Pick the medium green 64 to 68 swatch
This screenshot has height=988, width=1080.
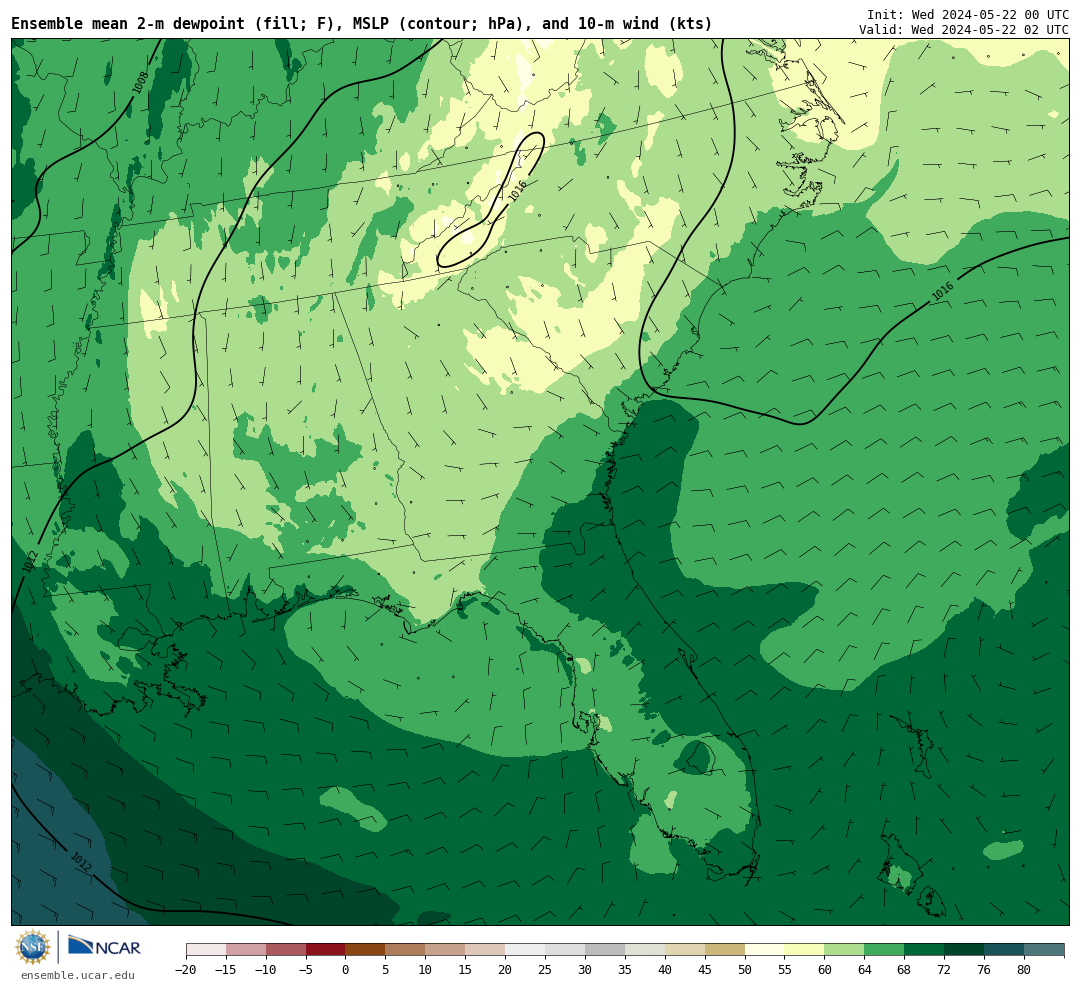884,950
